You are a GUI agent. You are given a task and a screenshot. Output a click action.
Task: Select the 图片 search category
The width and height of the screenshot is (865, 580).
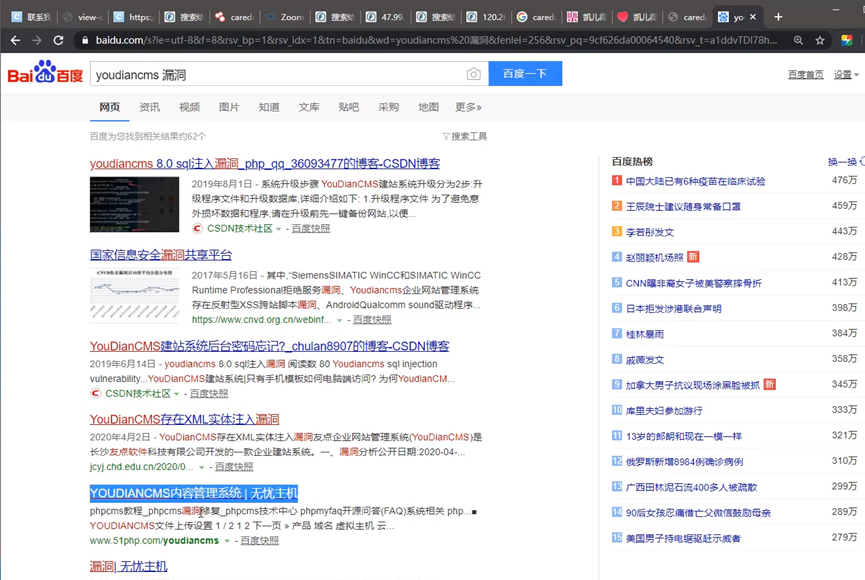229,107
